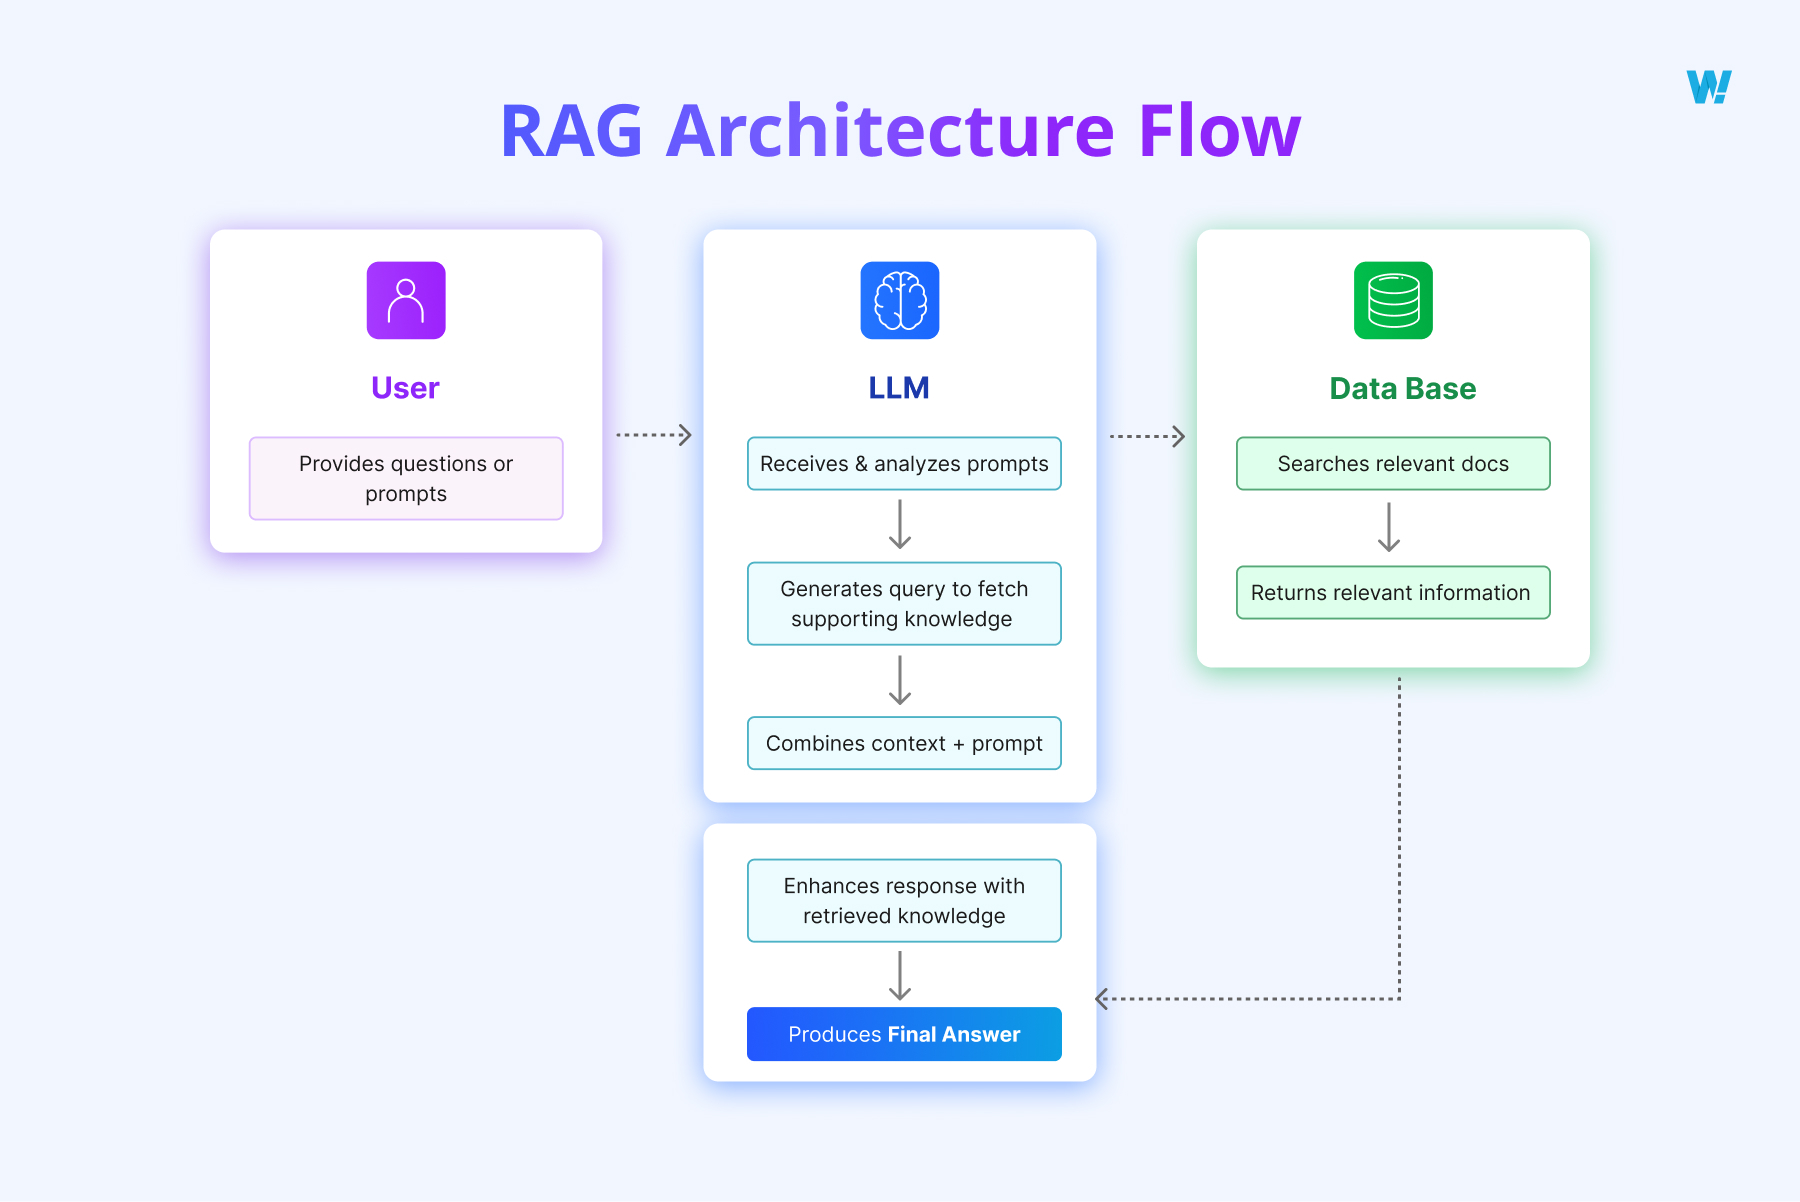Click 'Enhances response with retrieved knowledge' box

(904, 901)
